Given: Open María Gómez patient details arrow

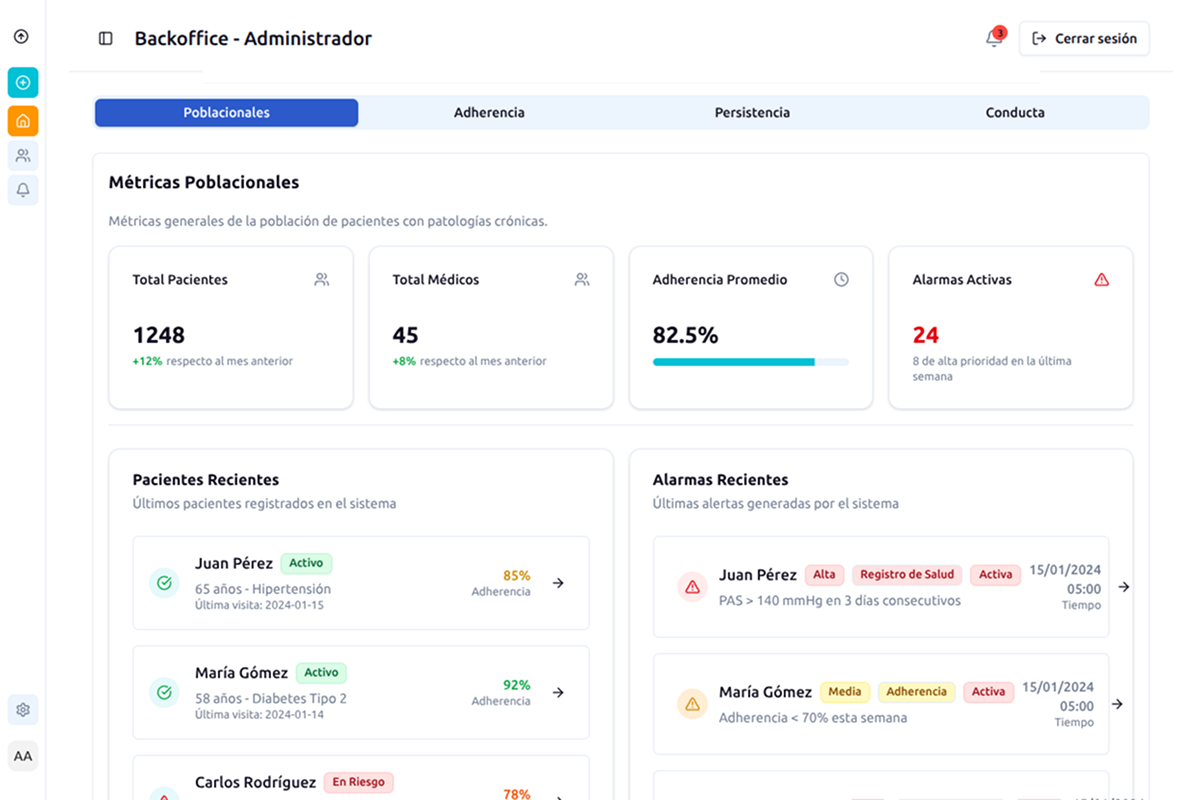Looking at the screenshot, I should 558,692.
